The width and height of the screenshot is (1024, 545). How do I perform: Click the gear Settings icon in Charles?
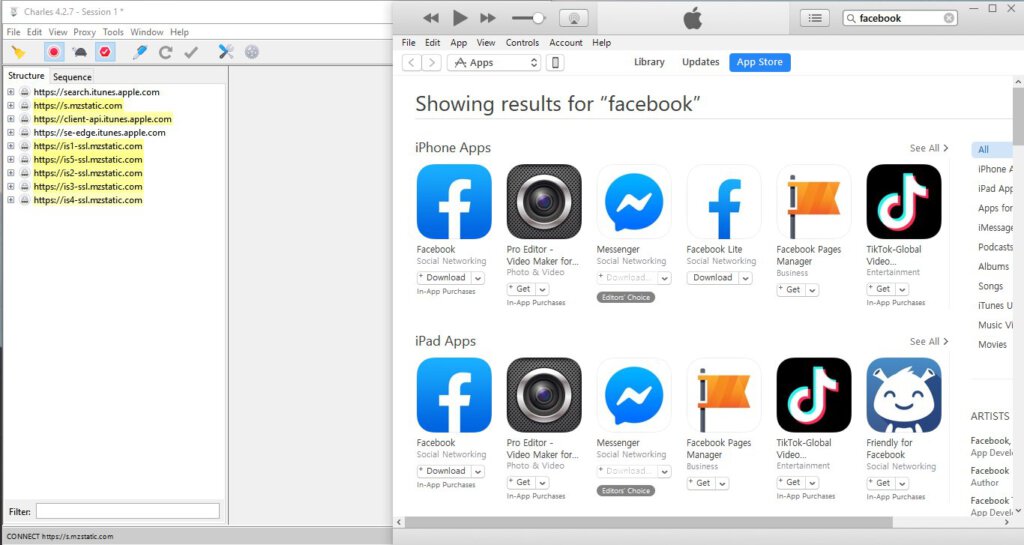point(251,52)
